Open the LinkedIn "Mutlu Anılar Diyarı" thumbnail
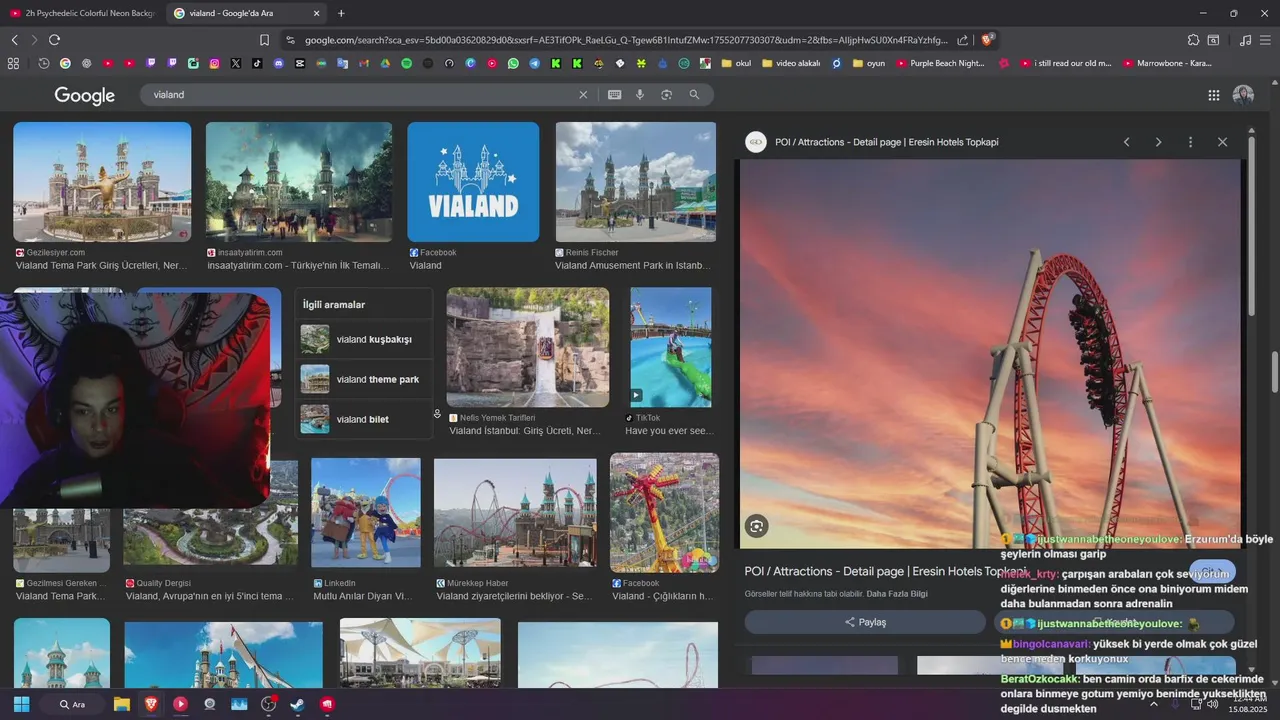1280x720 pixels. pyautogui.click(x=366, y=513)
